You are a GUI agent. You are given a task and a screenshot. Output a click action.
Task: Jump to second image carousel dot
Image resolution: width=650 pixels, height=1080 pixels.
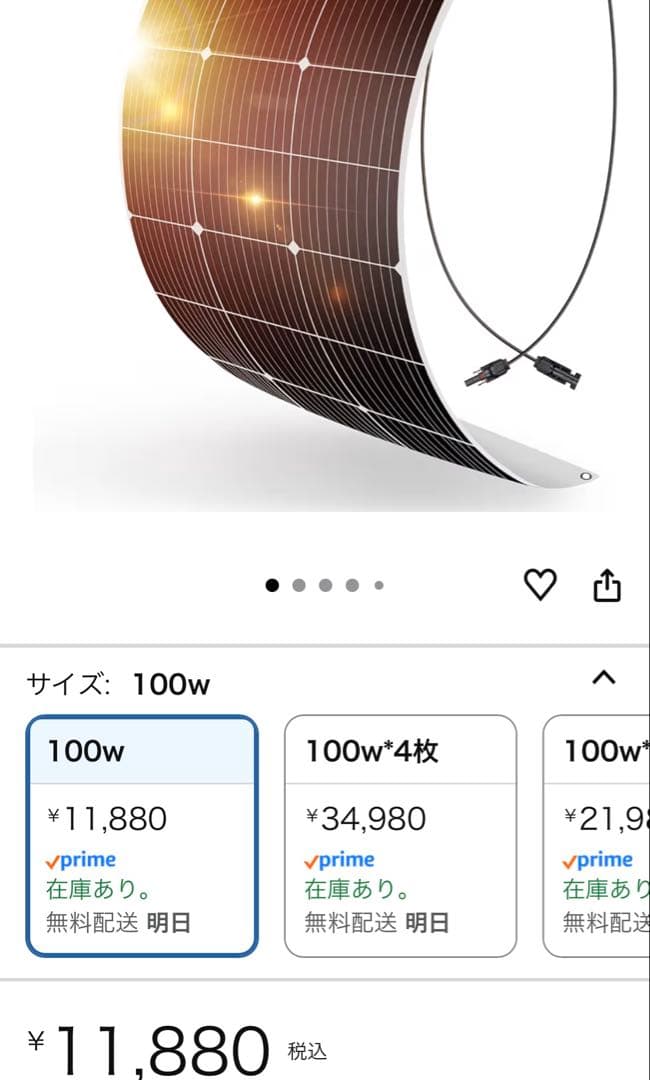pos(299,586)
